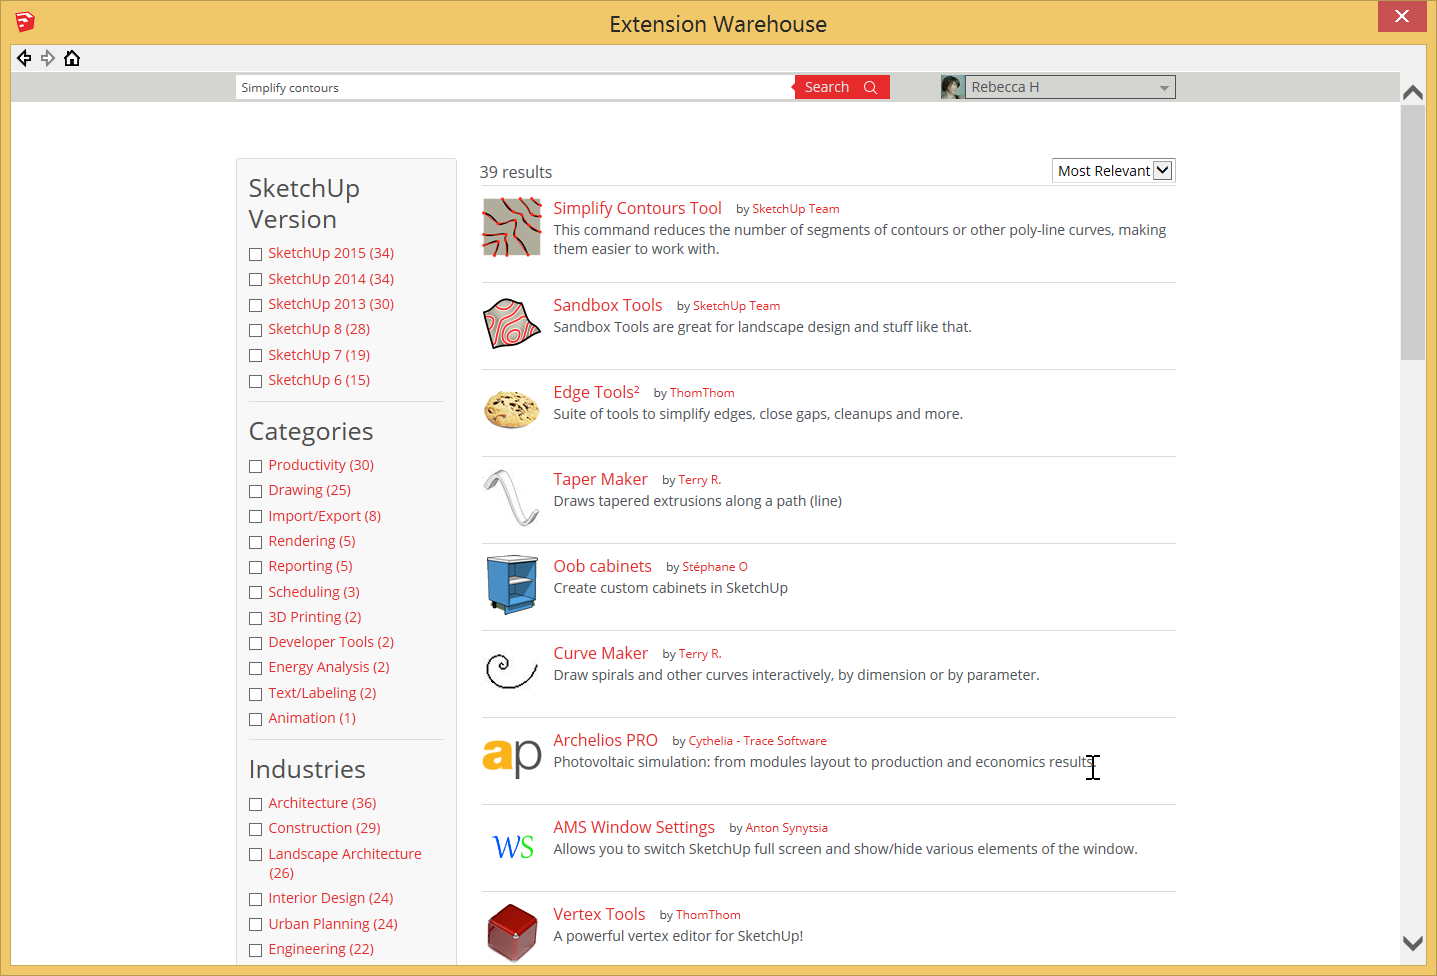
Task: Open Archelios PRO title link
Action: pos(605,740)
